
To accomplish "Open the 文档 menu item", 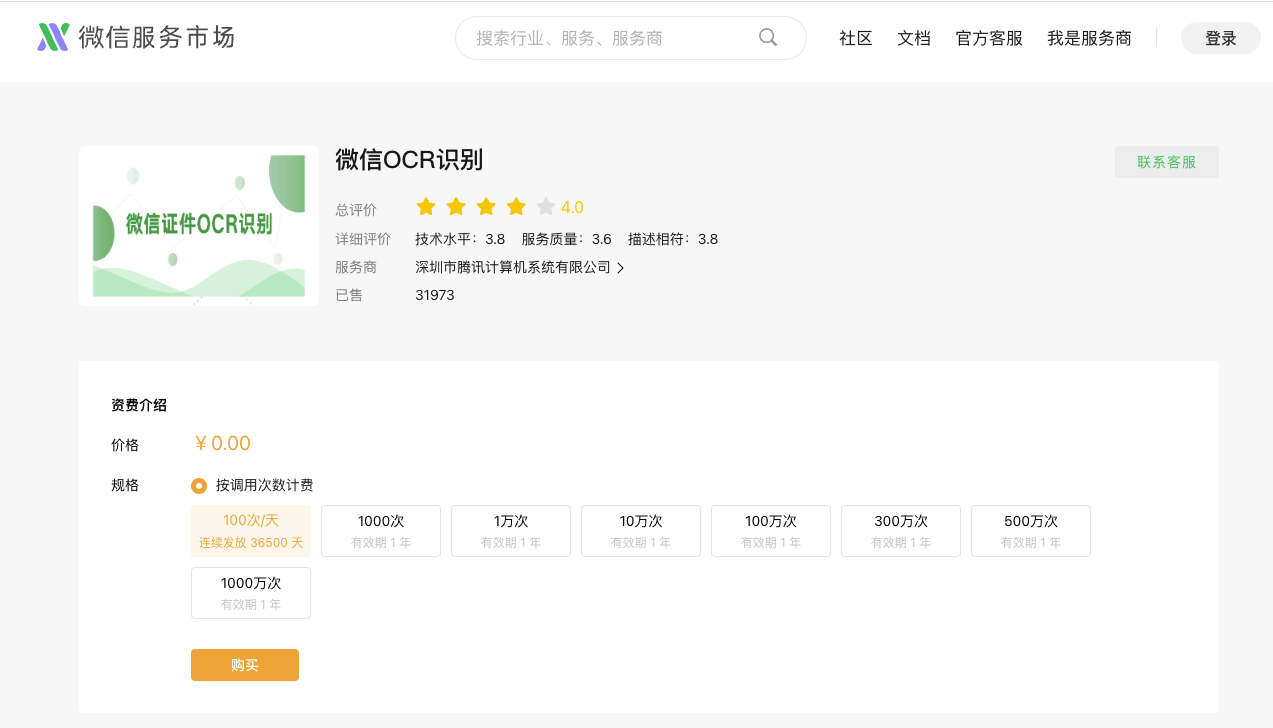I will coord(914,38).
